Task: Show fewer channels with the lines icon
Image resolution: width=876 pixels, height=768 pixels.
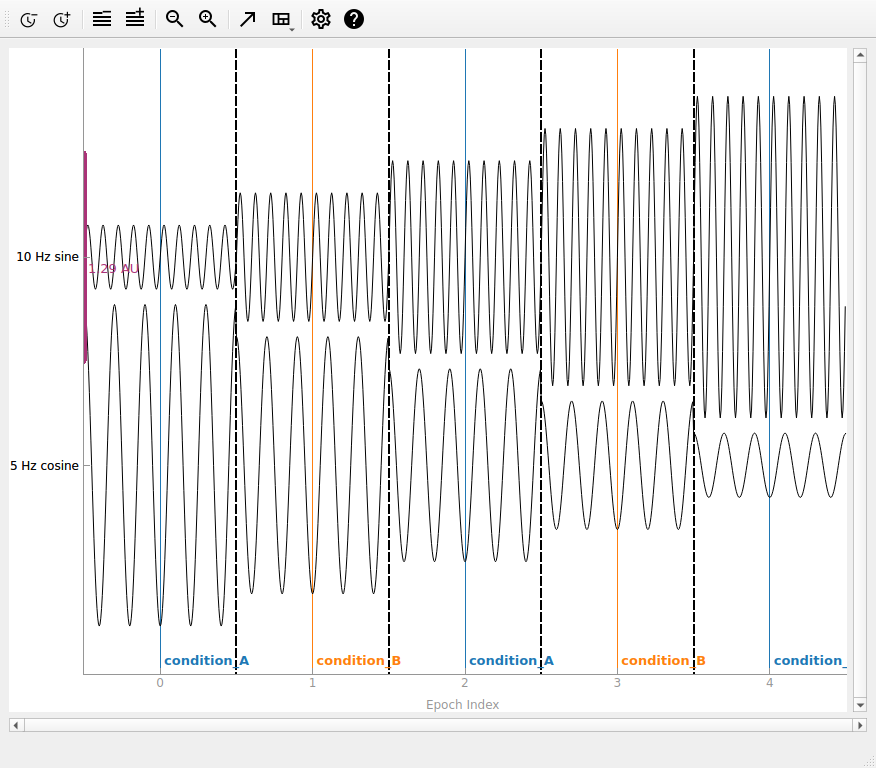Action: pos(102,19)
